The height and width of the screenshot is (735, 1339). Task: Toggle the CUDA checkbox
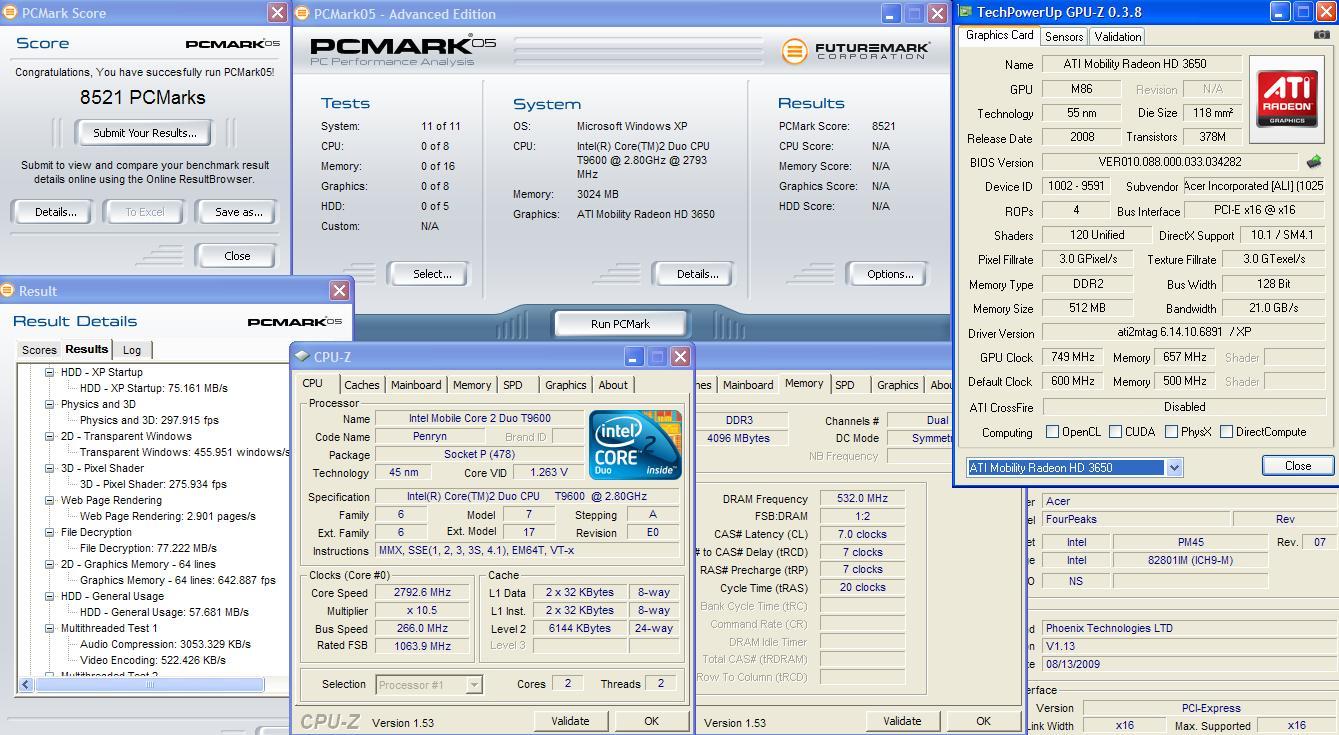tap(1115, 432)
